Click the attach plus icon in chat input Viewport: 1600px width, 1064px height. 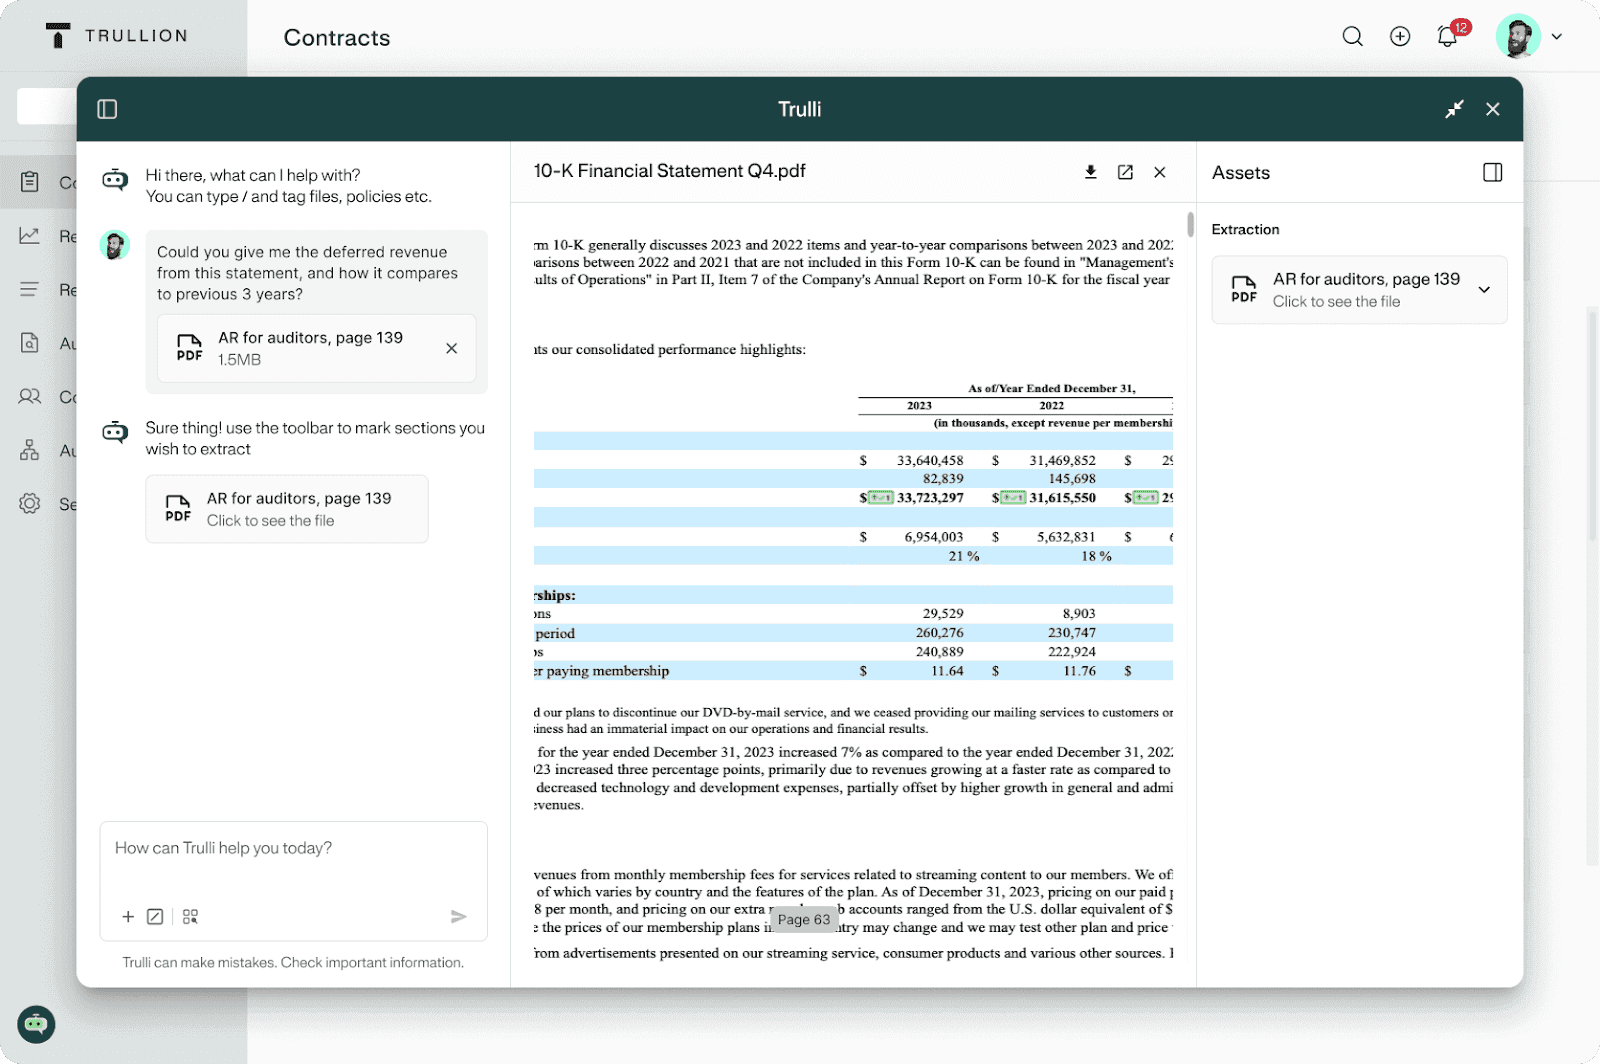pos(128,916)
